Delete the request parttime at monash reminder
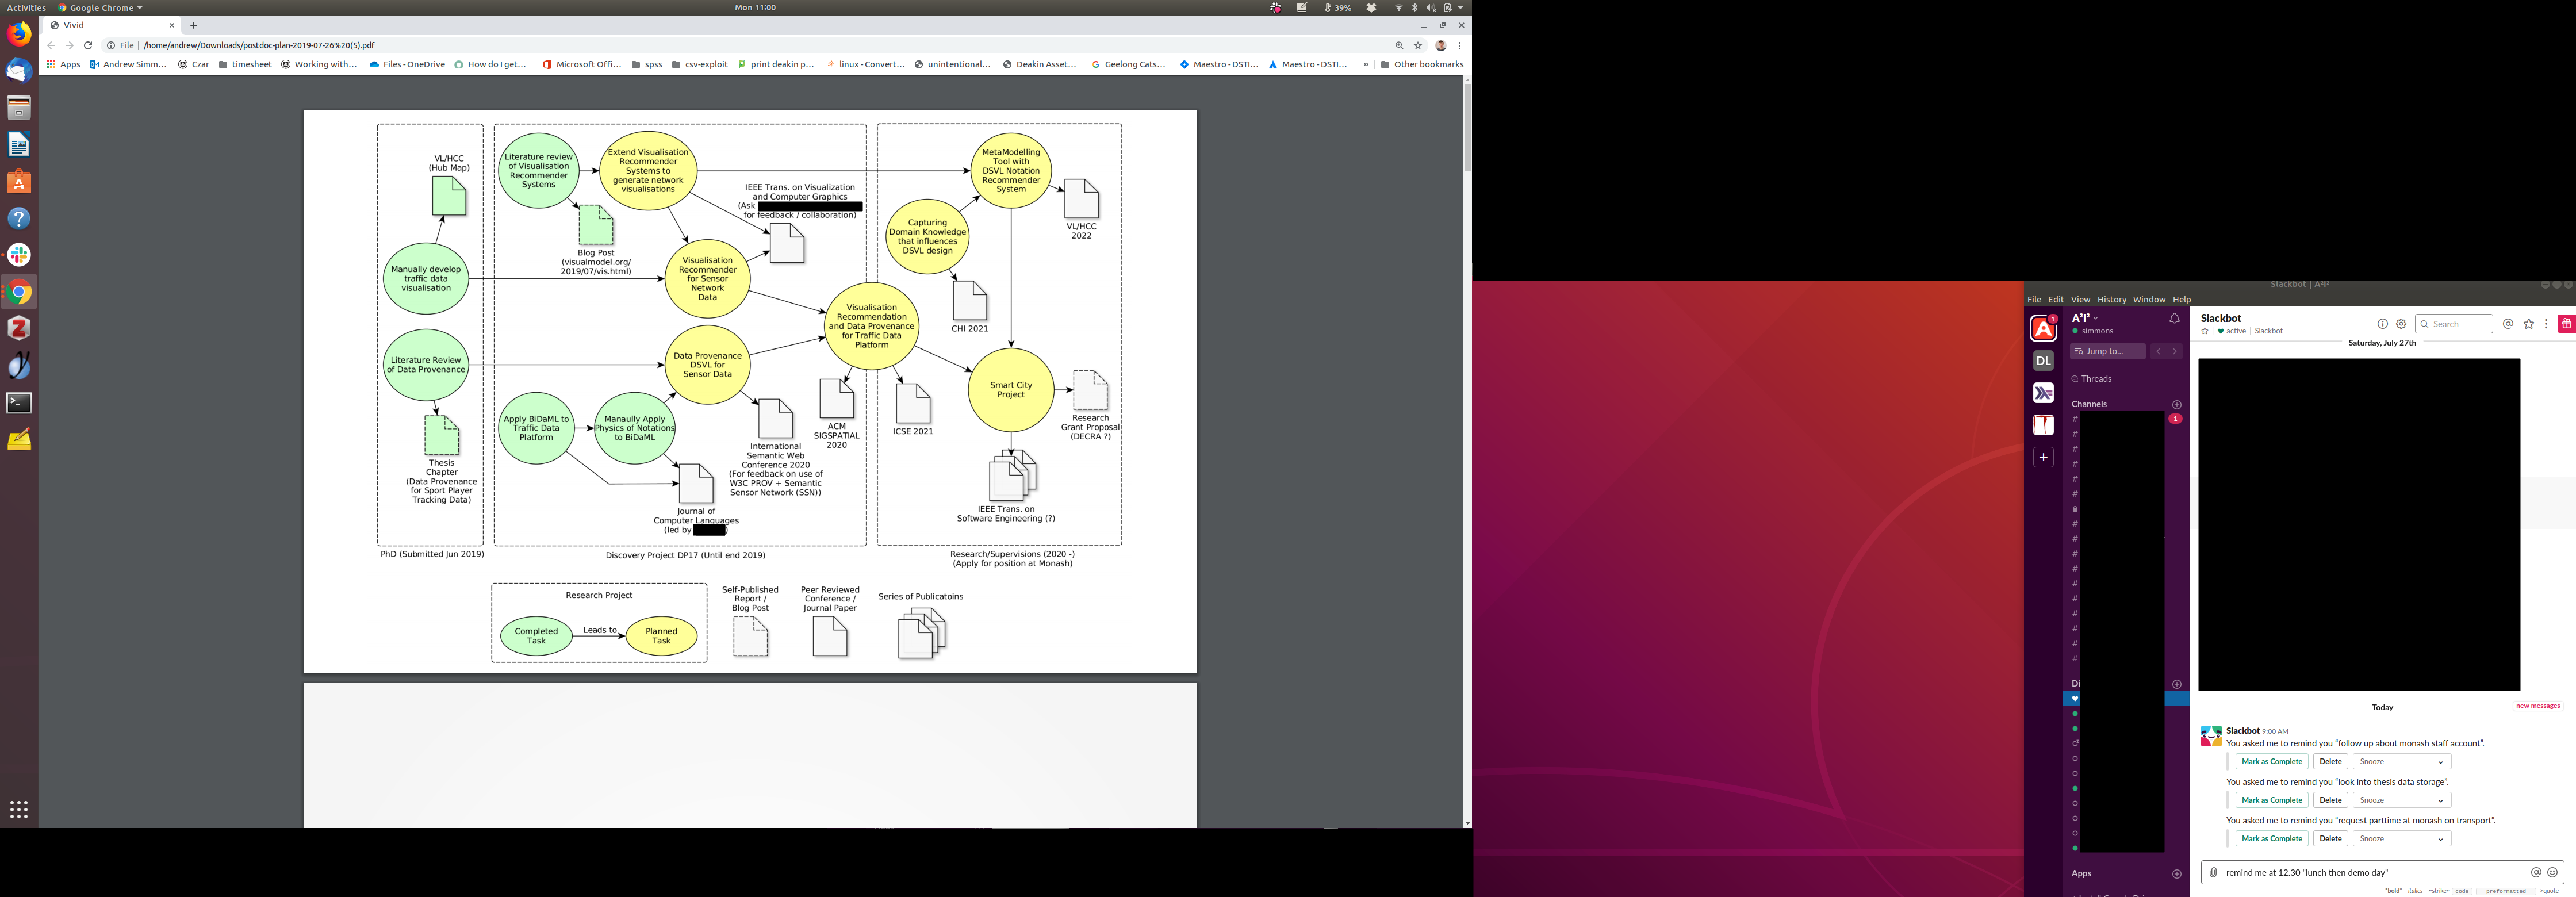The image size is (2576, 897). point(2330,839)
